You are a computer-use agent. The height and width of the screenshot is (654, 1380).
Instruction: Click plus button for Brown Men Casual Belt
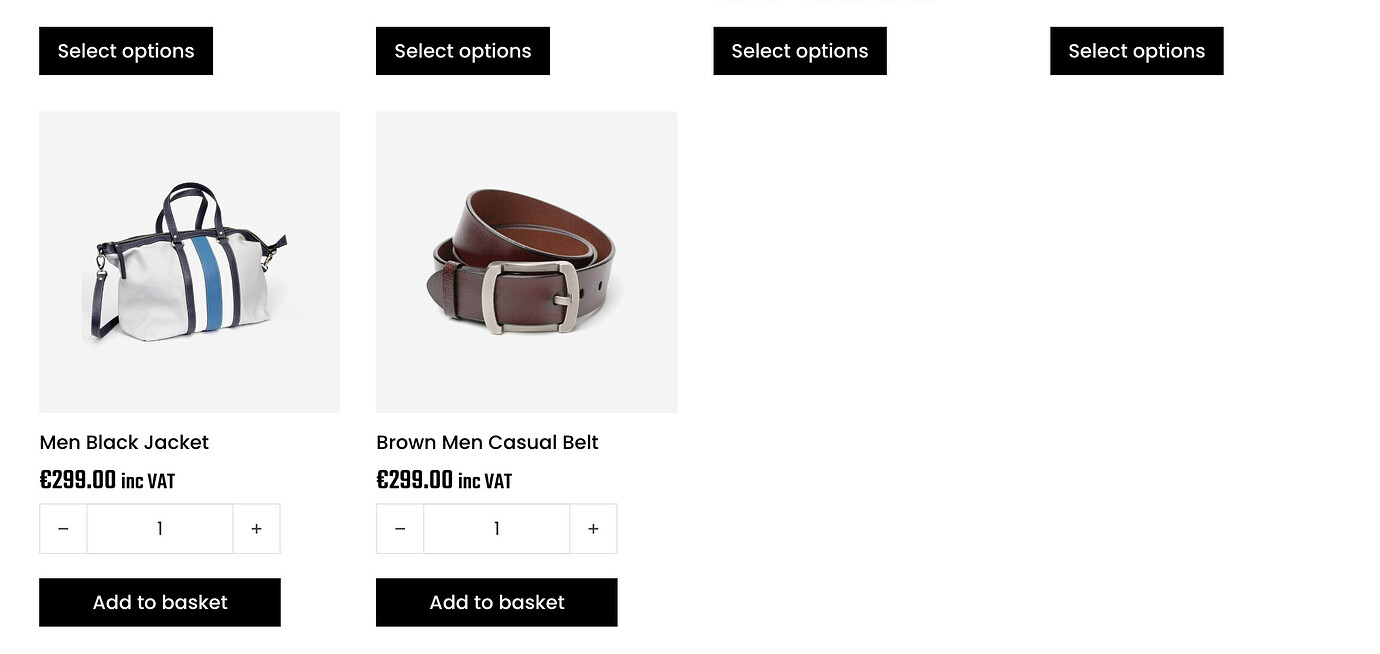[x=594, y=529]
